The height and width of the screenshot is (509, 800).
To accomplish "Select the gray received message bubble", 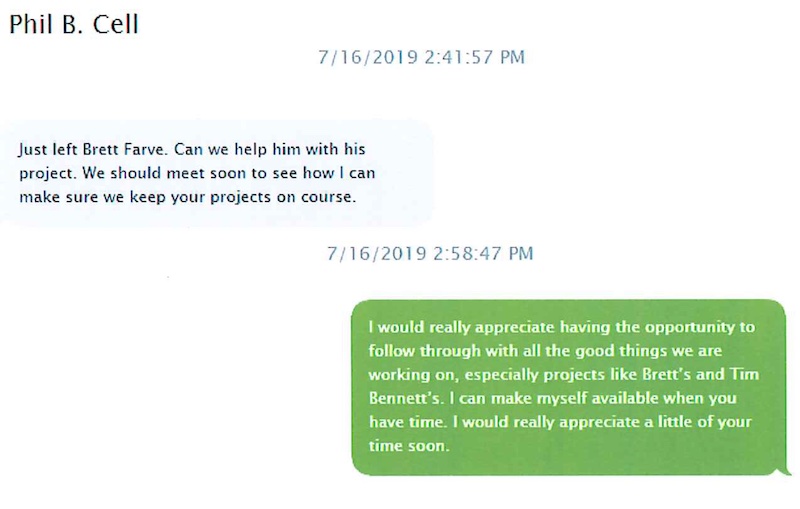I will tap(216, 173).
